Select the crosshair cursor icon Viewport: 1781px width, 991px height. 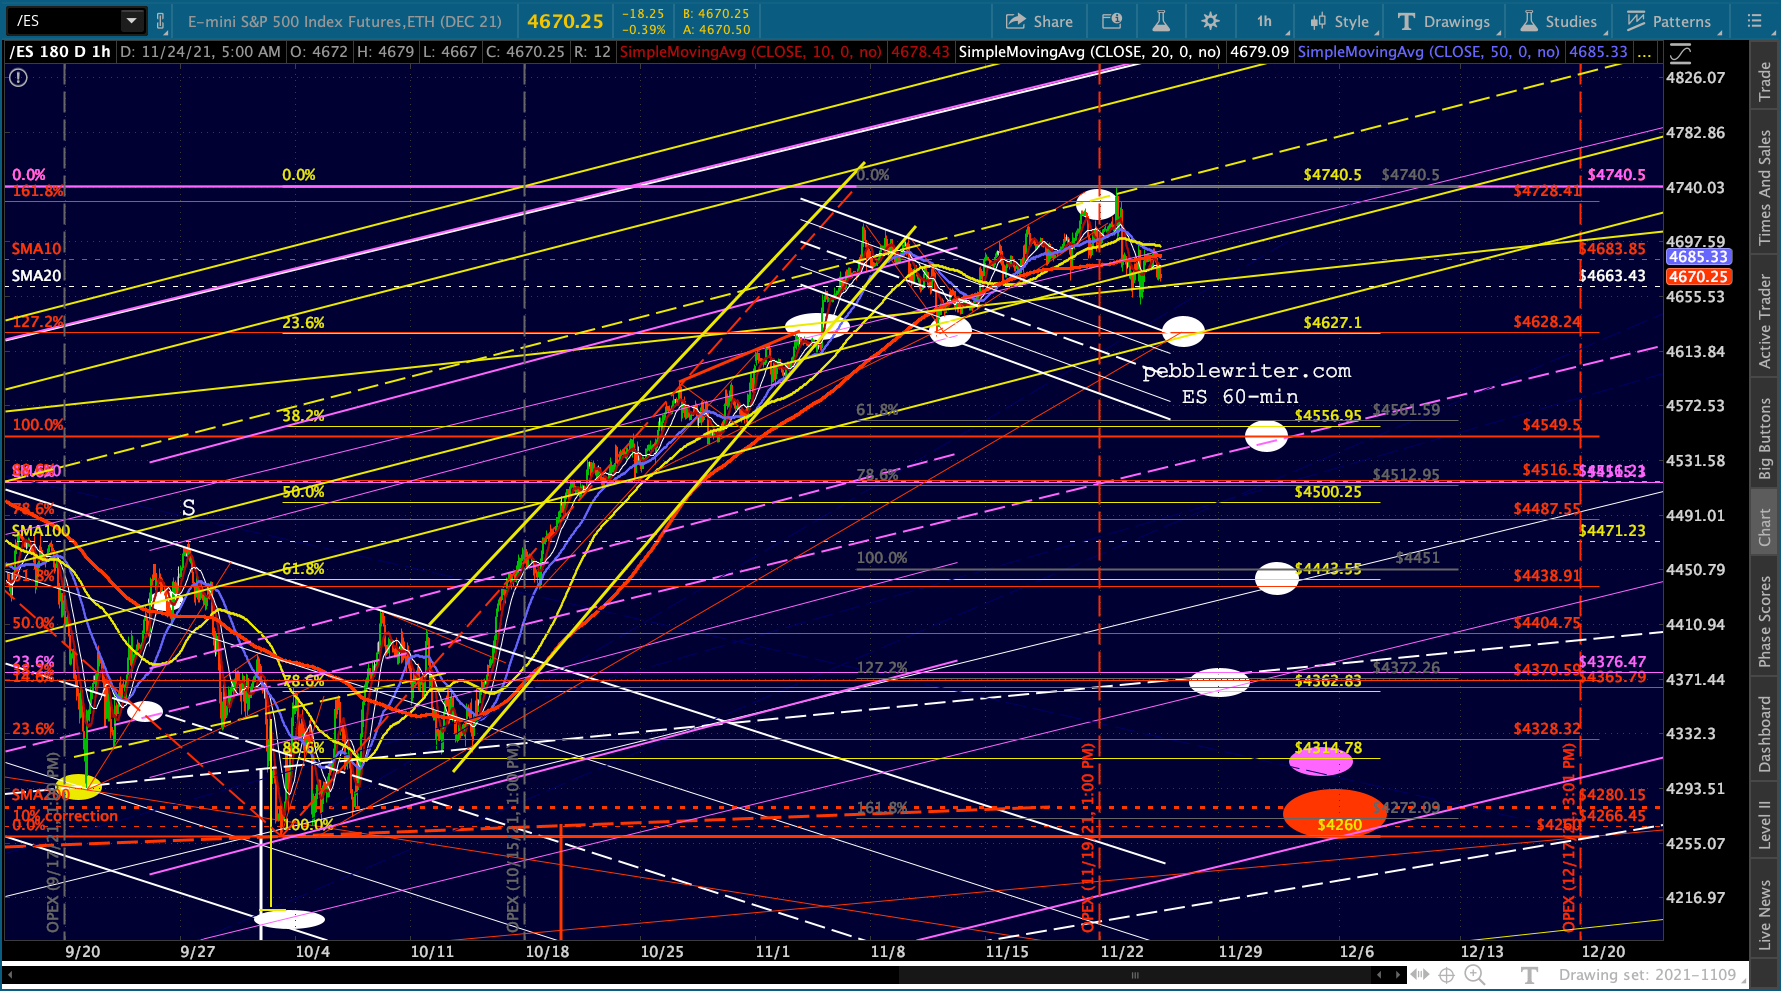(1447, 975)
